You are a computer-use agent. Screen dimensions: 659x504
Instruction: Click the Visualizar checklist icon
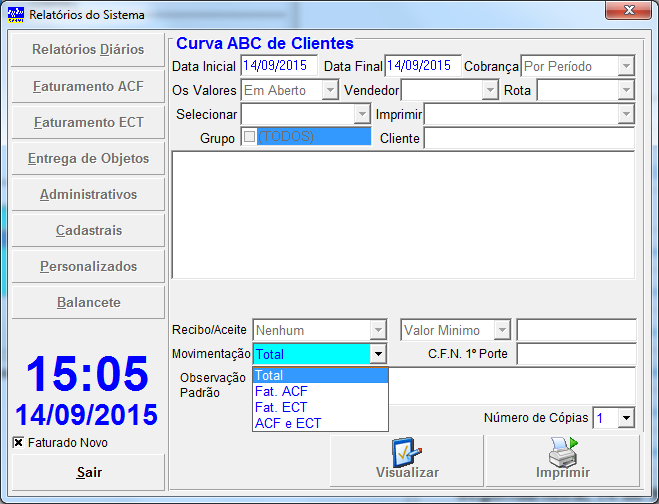tap(406, 452)
